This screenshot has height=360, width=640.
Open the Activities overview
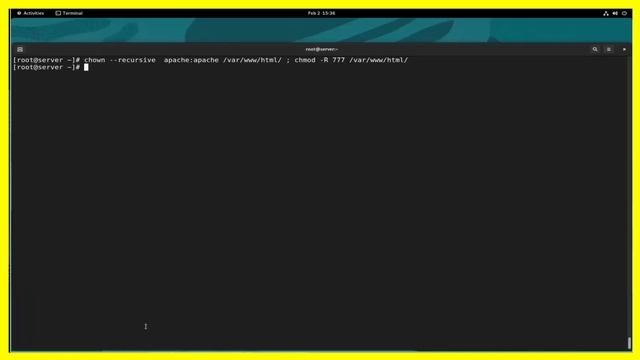31,13
